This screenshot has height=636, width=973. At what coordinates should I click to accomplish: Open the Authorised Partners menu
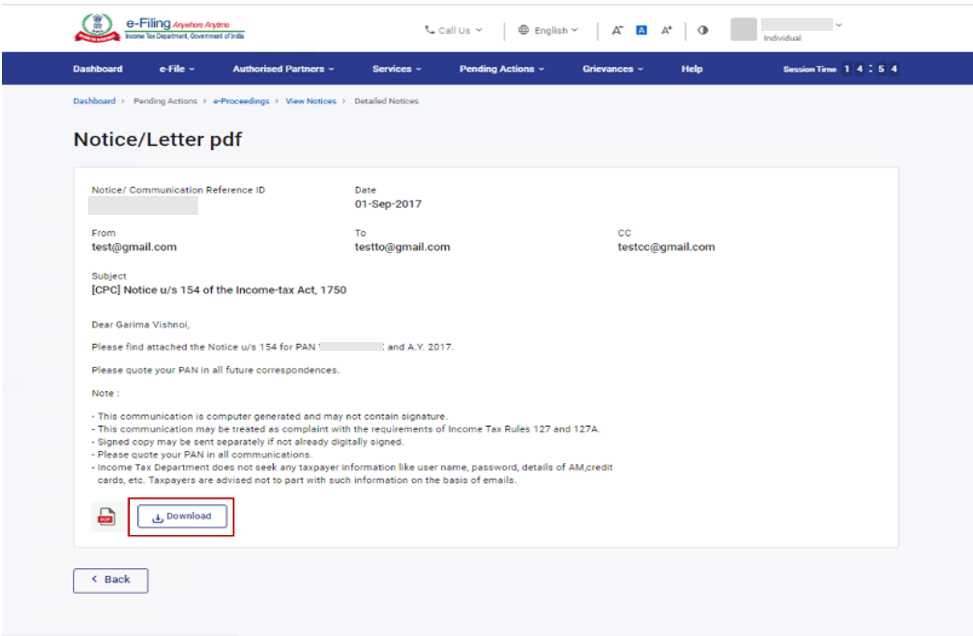(x=283, y=69)
